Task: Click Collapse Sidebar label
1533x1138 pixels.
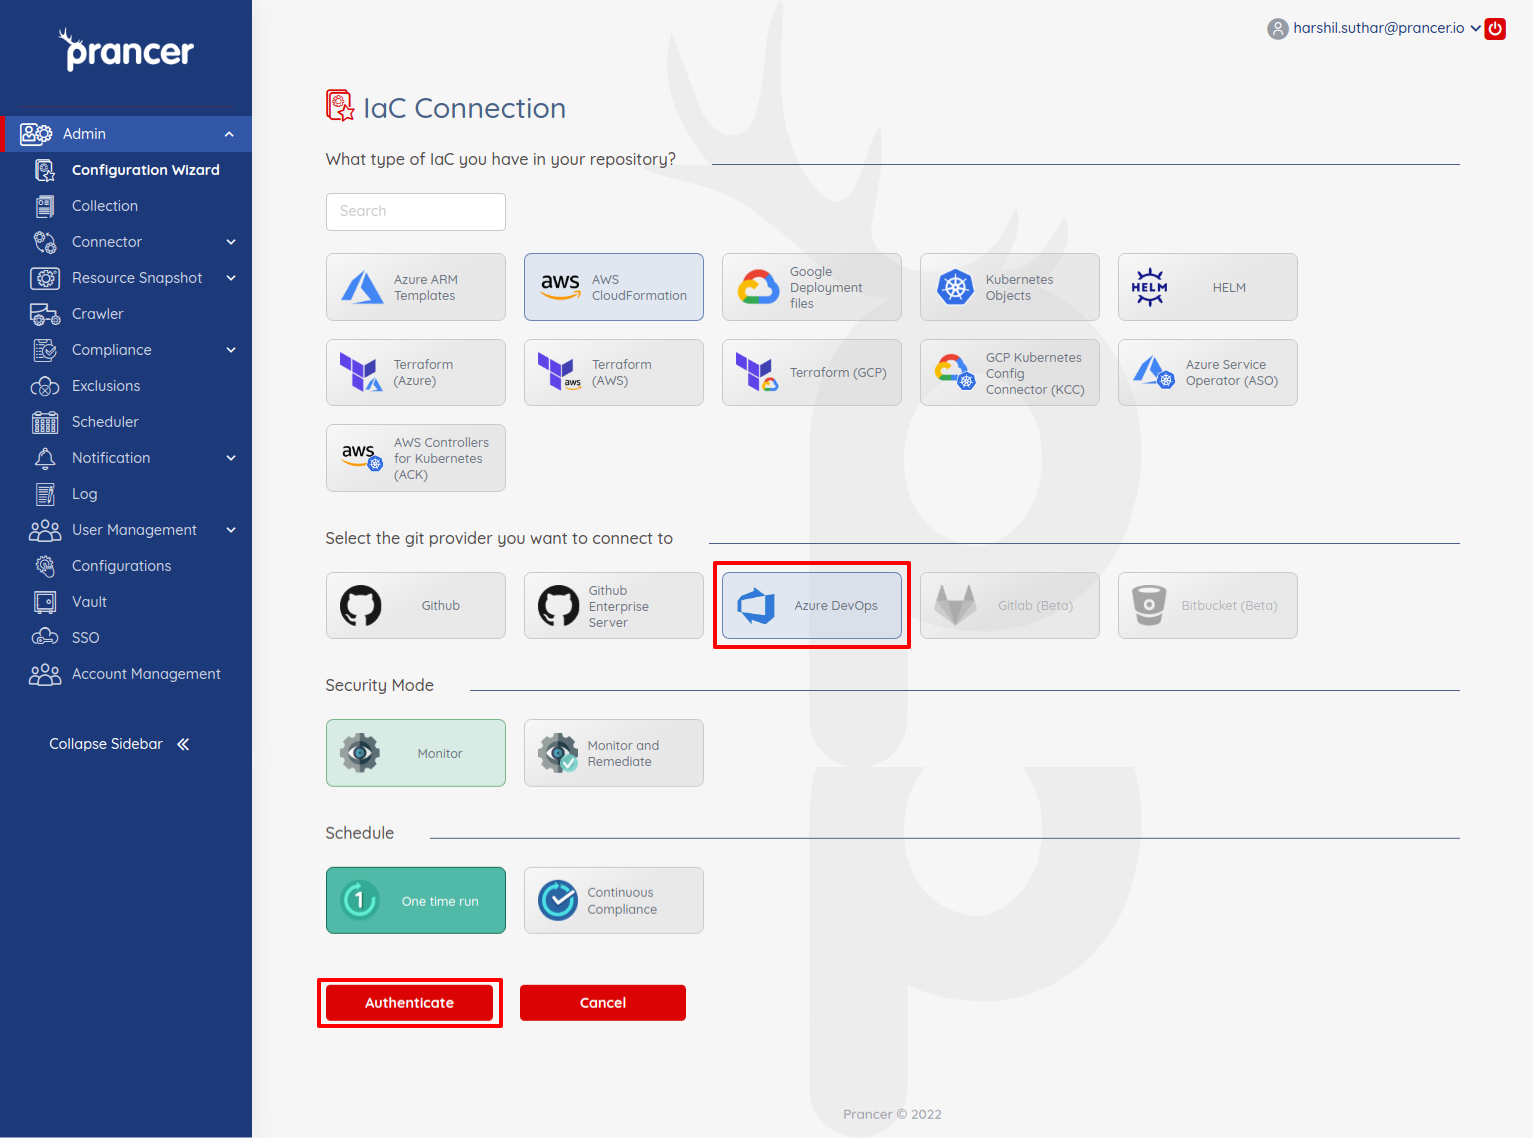Action: 106,744
